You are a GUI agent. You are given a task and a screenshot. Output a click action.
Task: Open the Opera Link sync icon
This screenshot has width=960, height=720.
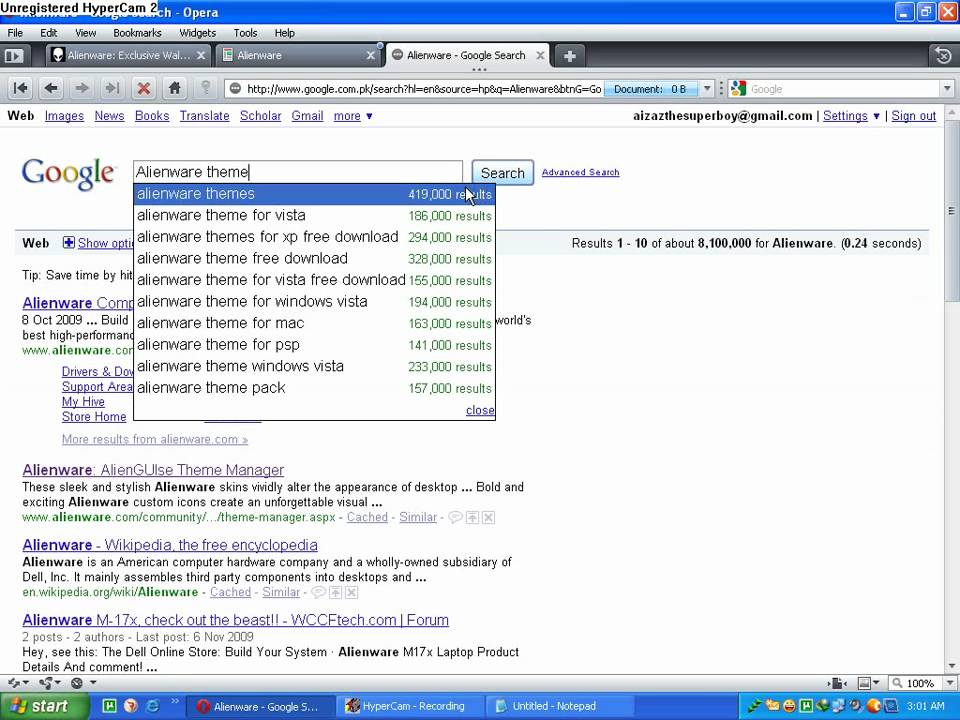15,682
